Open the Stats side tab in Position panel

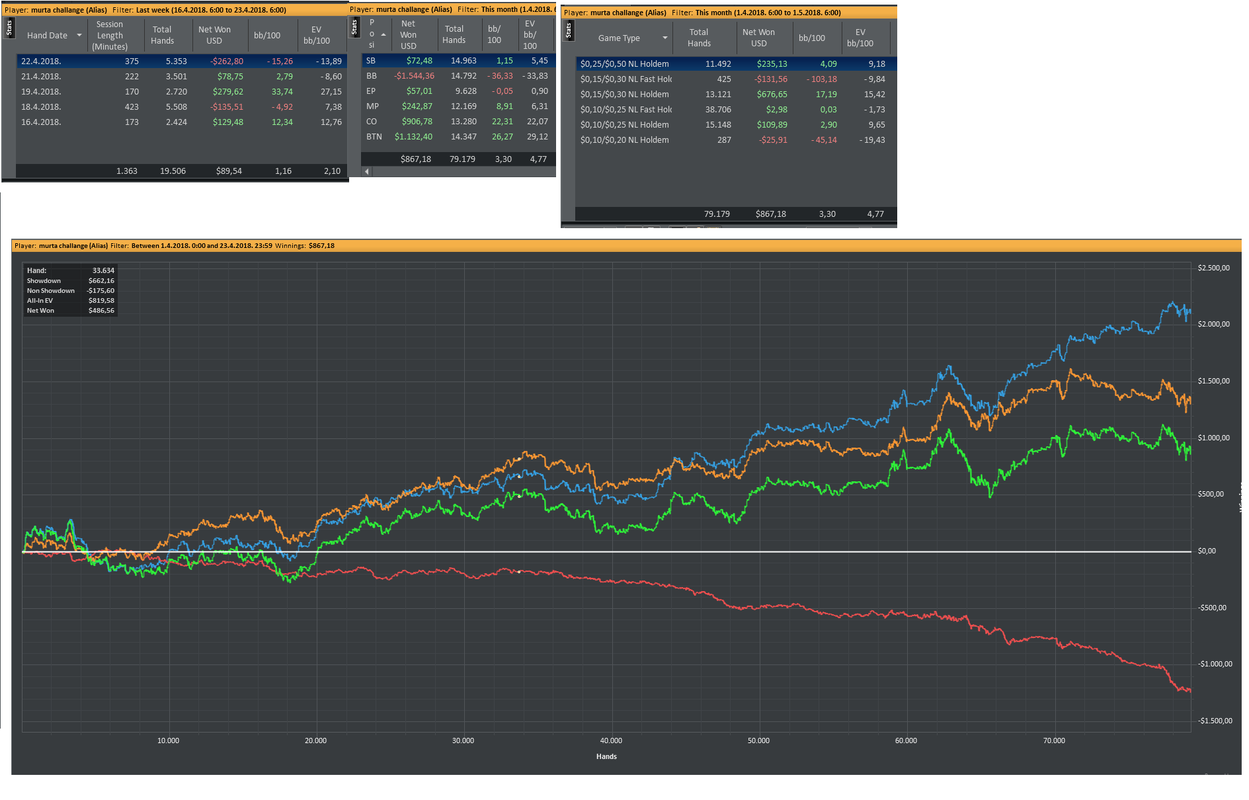354,28
